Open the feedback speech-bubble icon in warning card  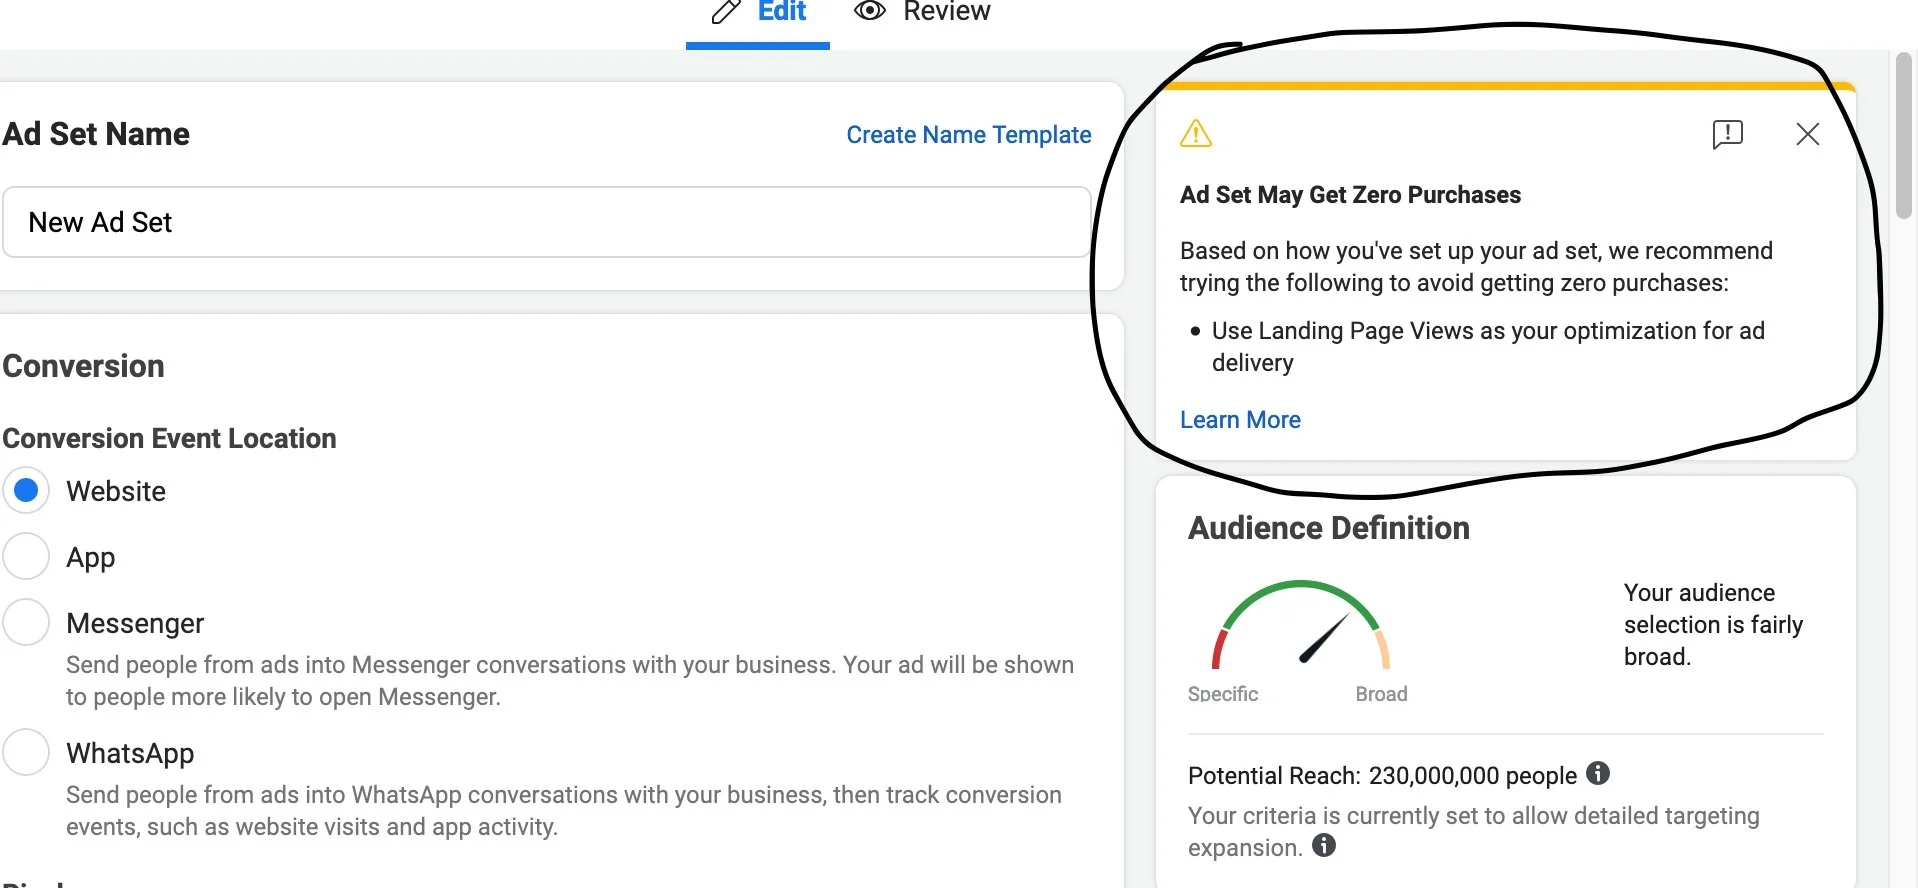point(1727,134)
